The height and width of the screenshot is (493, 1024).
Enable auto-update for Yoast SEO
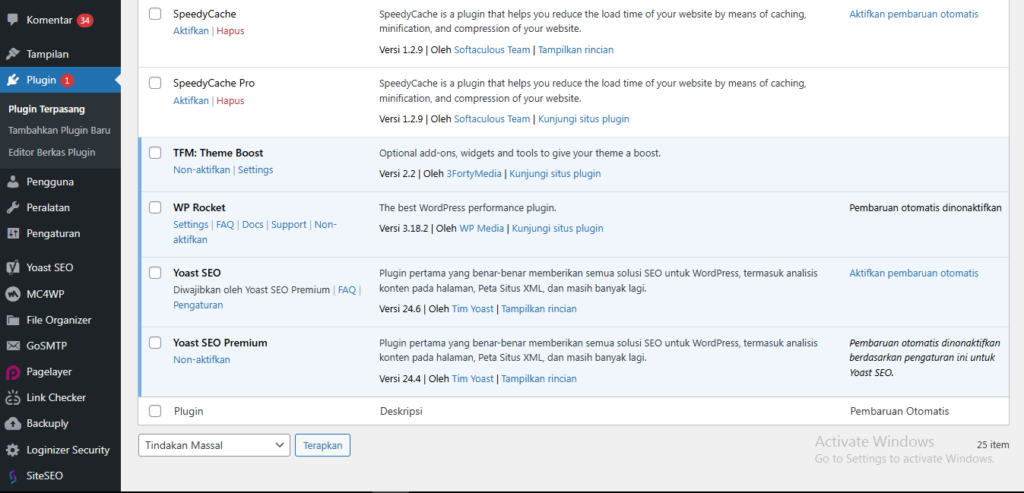[914, 273]
